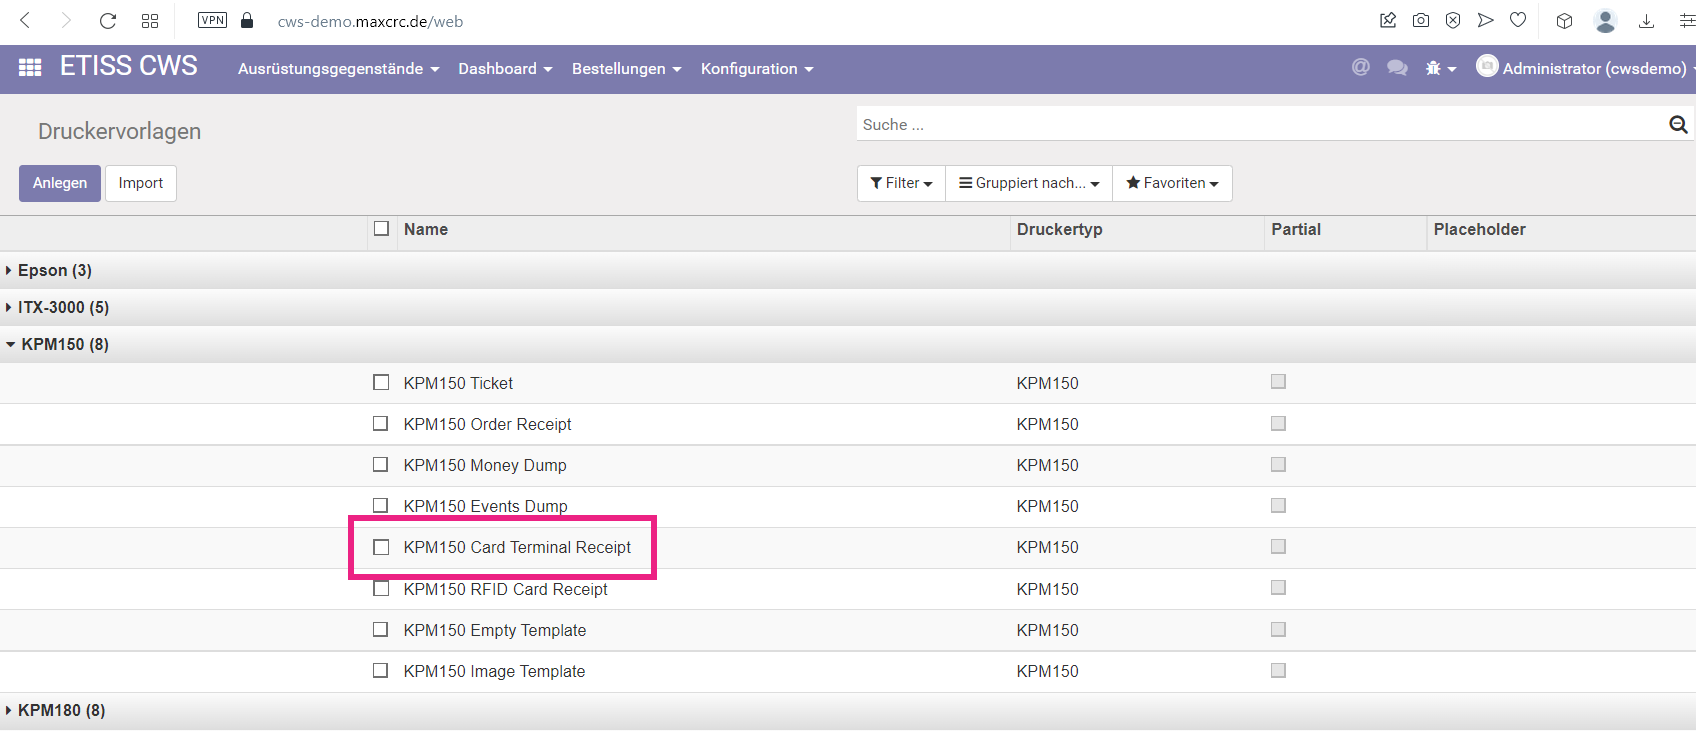Click the browser snapshot camera icon
Viewport: 1696px width, 731px height.
coord(1421,20)
